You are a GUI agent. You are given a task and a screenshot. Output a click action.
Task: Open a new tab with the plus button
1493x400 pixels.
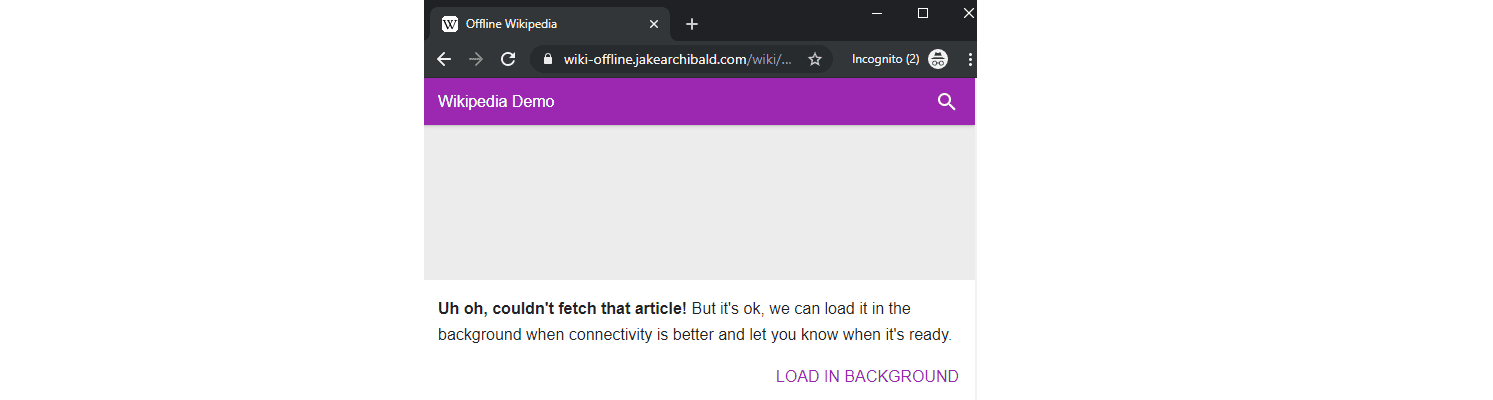point(692,24)
